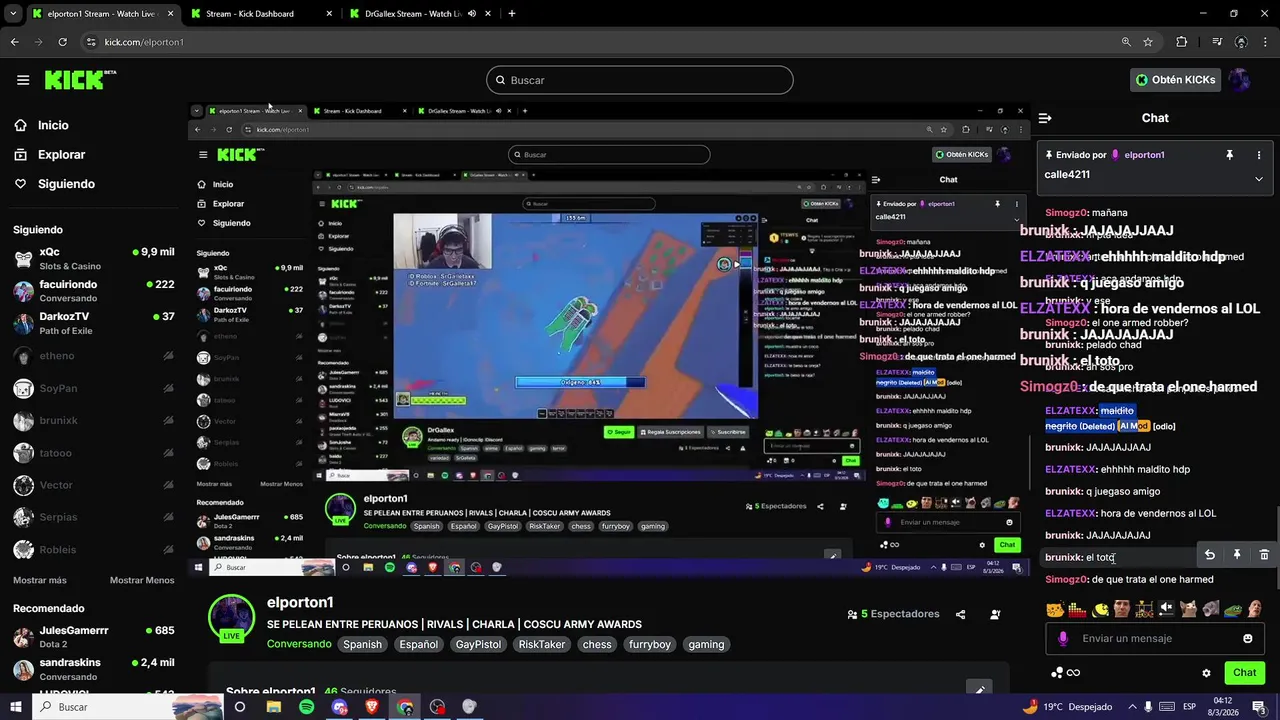Reload the kick.com page
Viewport: 1280px width, 720px height.
(63, 42)
